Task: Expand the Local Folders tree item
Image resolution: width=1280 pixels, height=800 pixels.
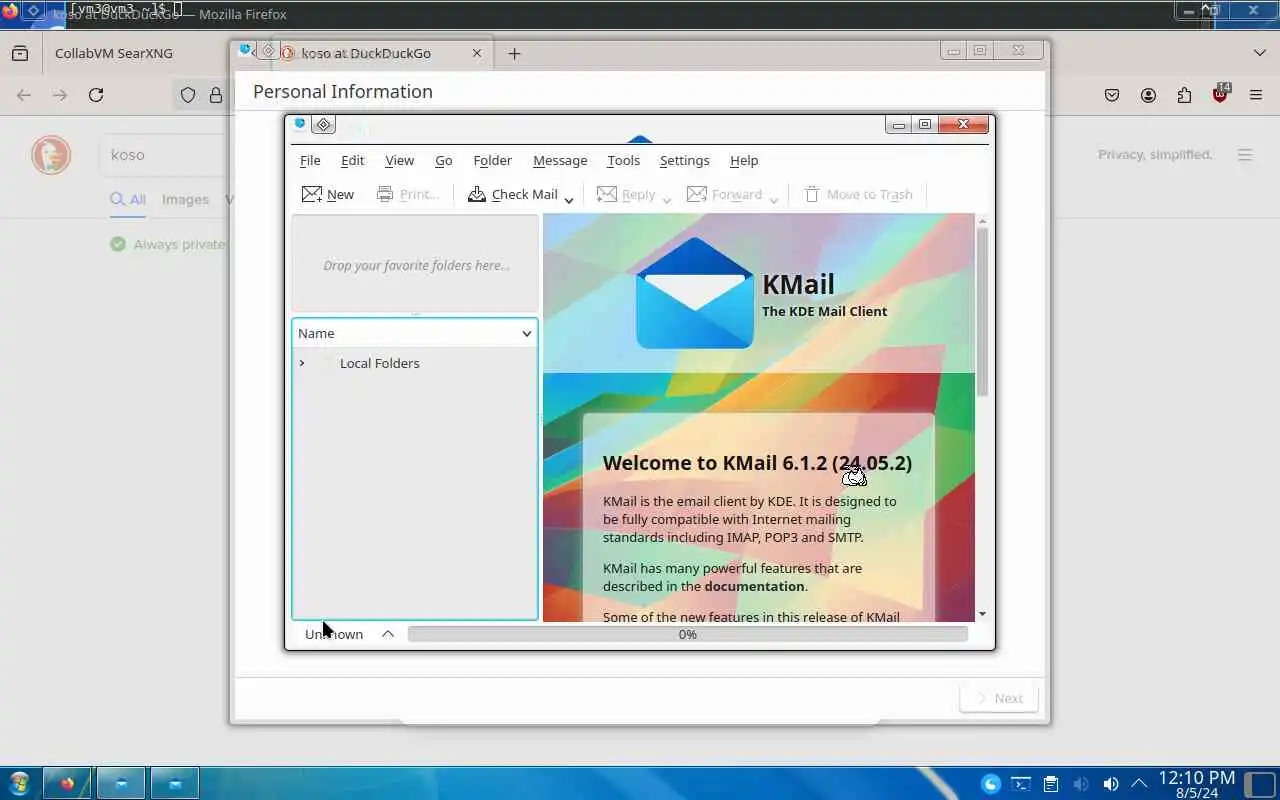Action: [x=302, y=363]
